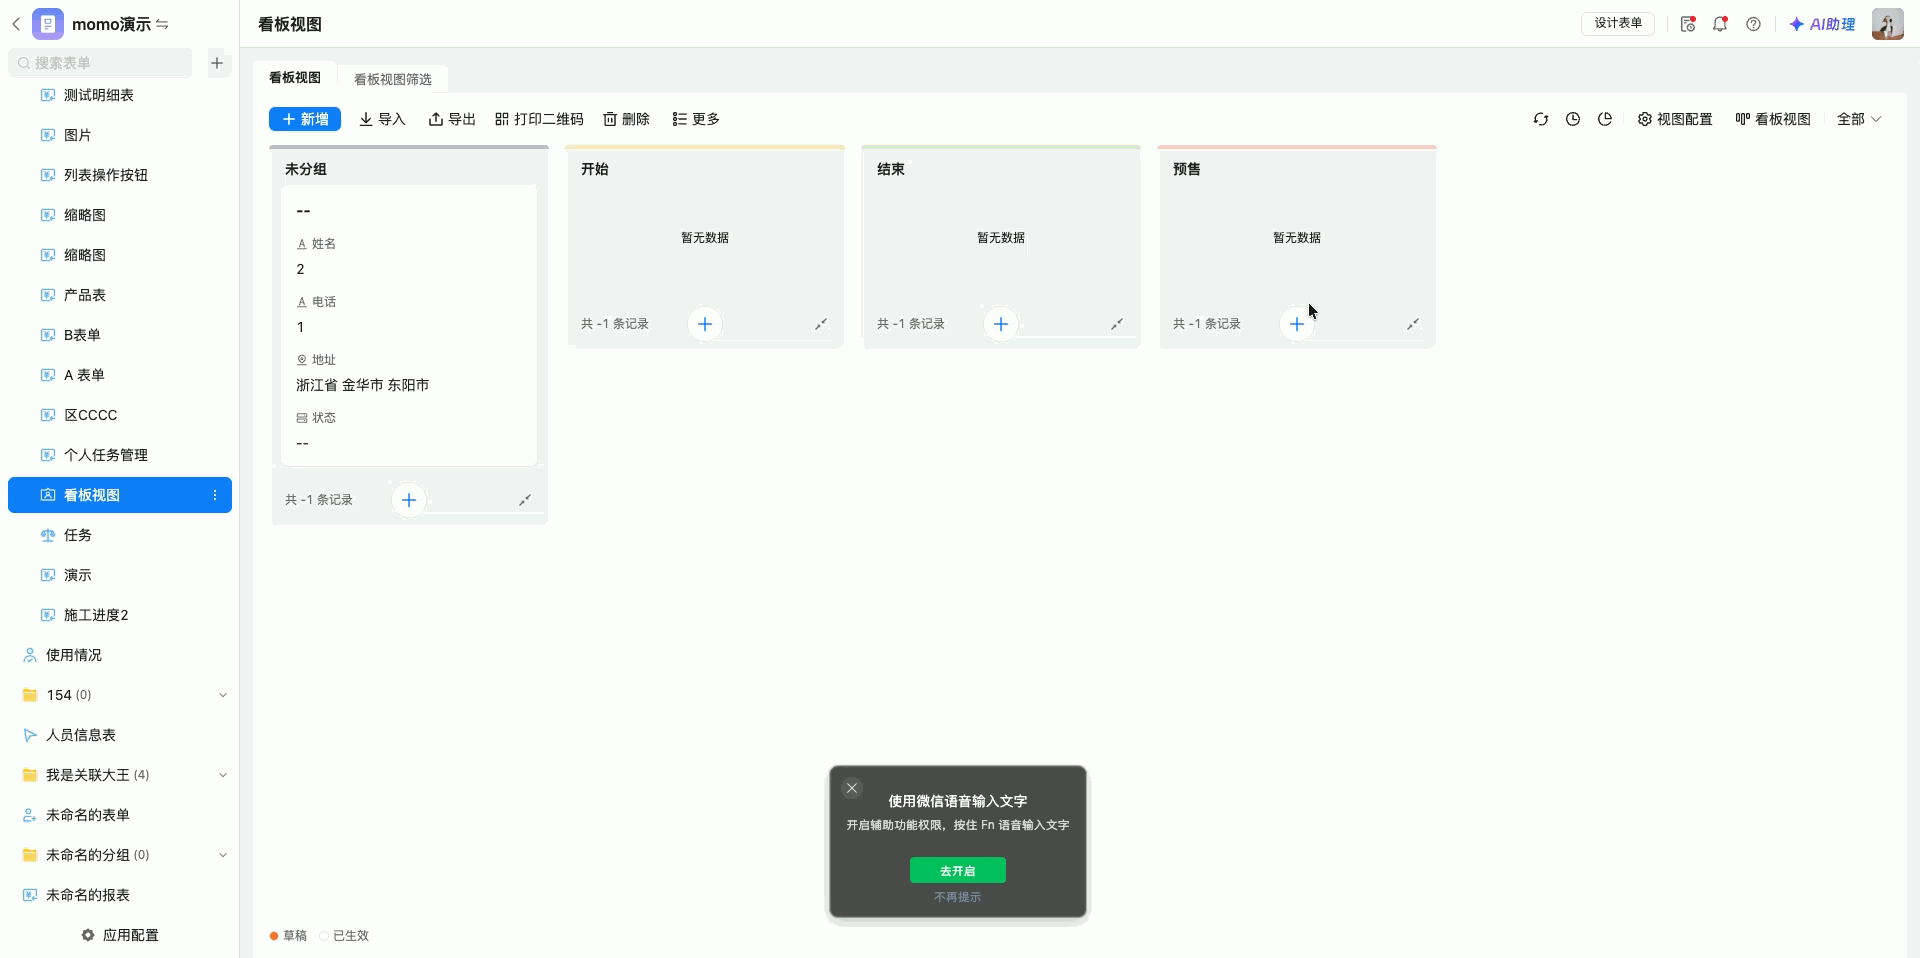Open 使用情况 in the sidebar

click(x=120, y=655)
